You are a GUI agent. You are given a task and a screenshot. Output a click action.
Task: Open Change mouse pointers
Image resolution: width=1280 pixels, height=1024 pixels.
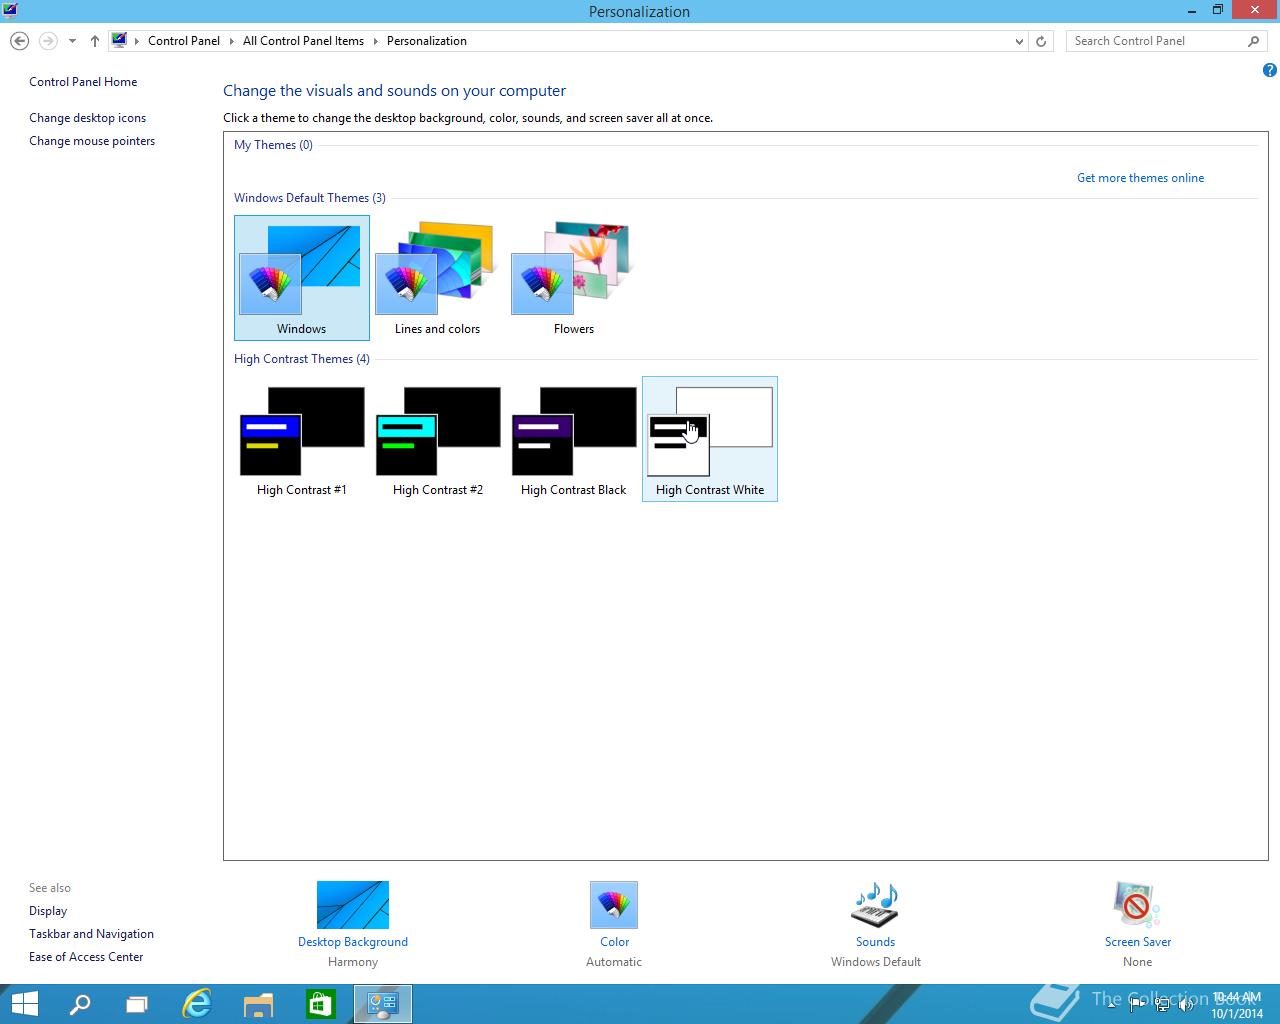[92, 141]
